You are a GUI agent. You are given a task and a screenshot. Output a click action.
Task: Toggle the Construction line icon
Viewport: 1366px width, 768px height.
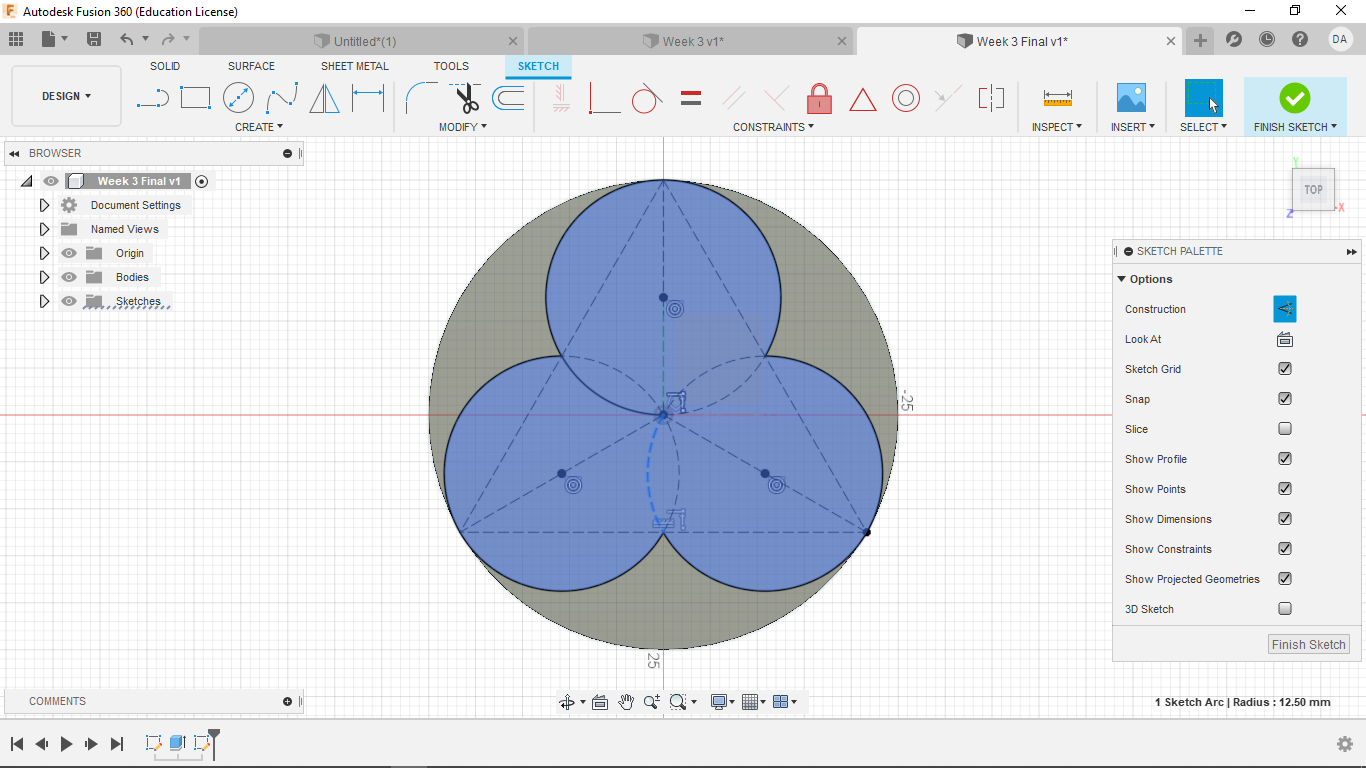(x=1285, y=309)
